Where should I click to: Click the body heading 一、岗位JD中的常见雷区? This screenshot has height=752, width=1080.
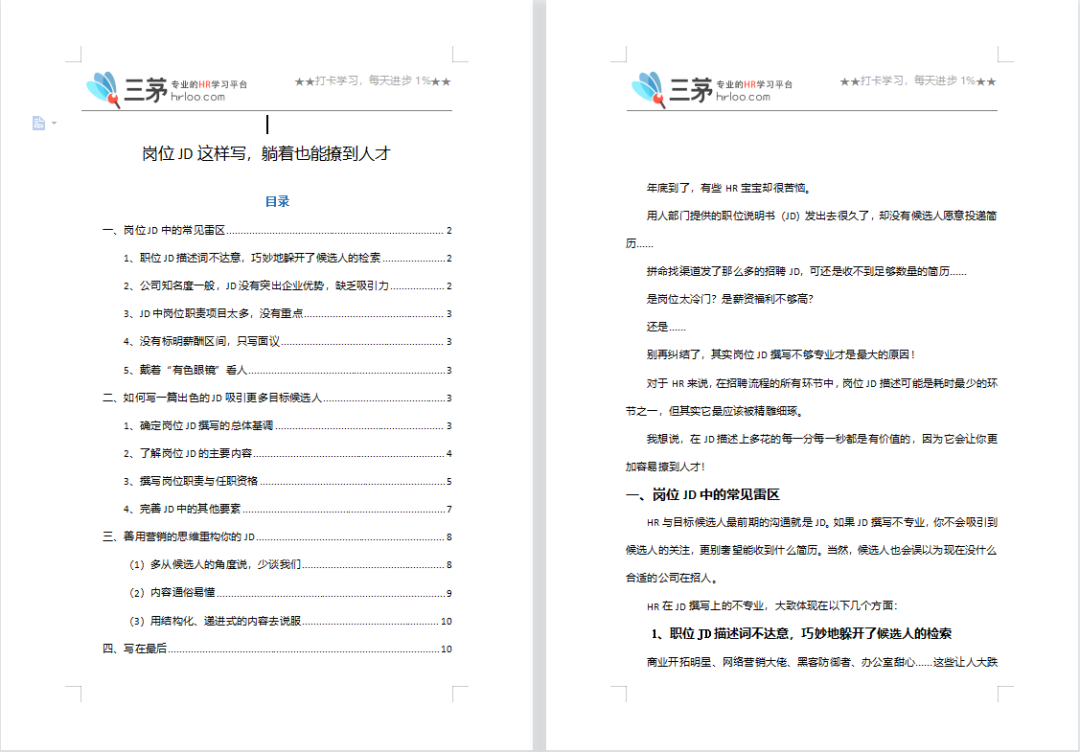(703, 494)
